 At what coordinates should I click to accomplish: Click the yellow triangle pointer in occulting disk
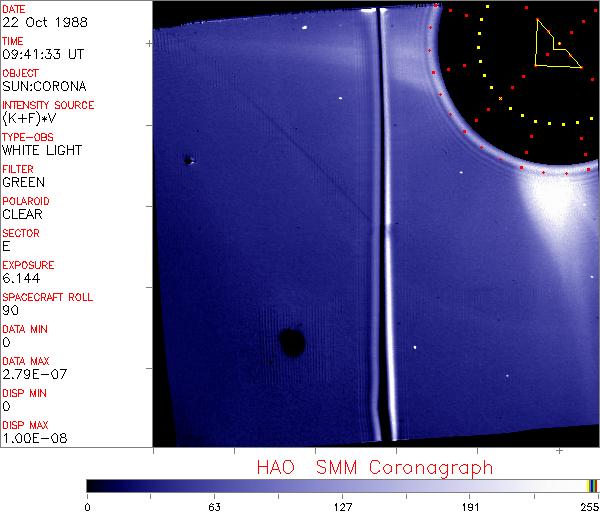pos(556,45)
